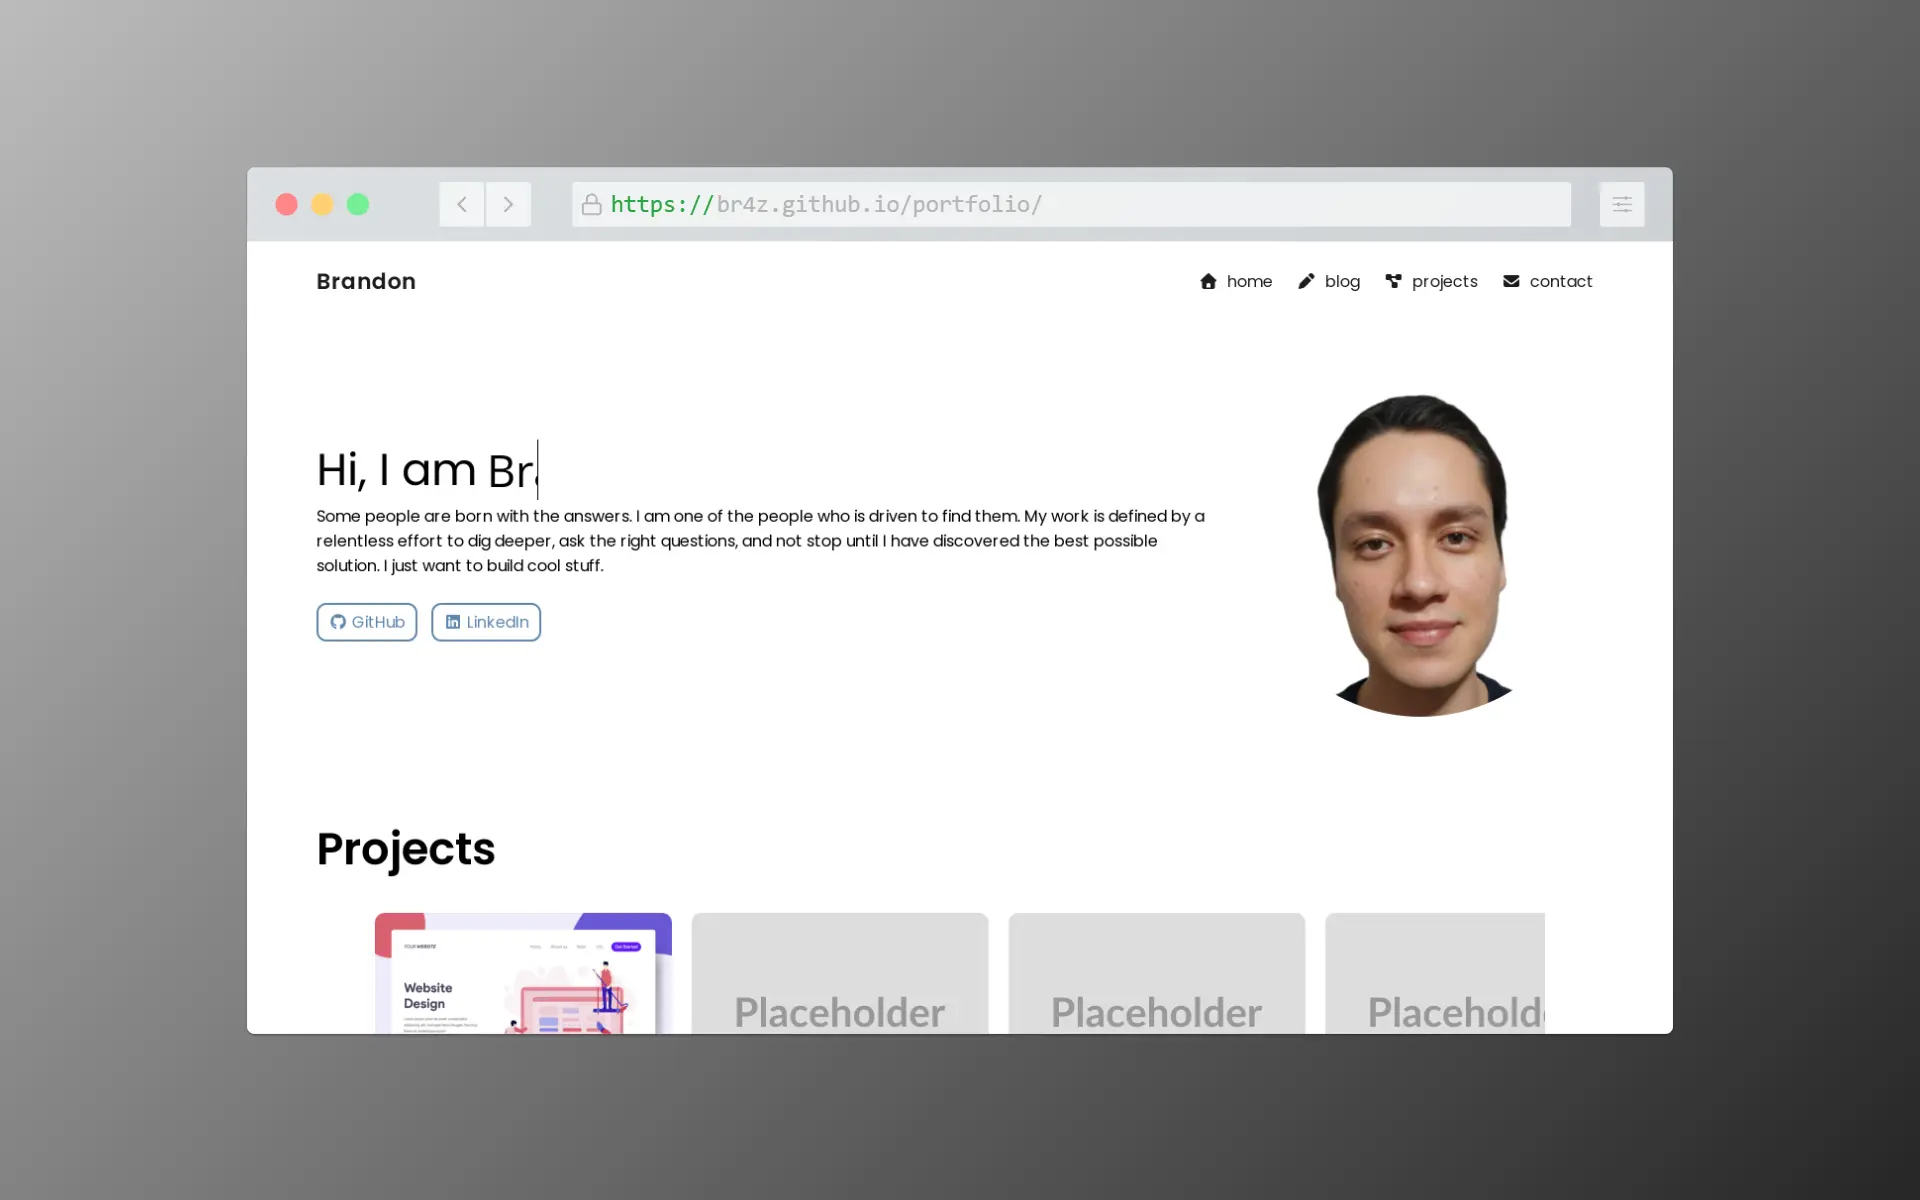The width and height of the screenshot is (1920, 1200).
Task: Select the first Placeholder project card
Action: tap(840, 975)
